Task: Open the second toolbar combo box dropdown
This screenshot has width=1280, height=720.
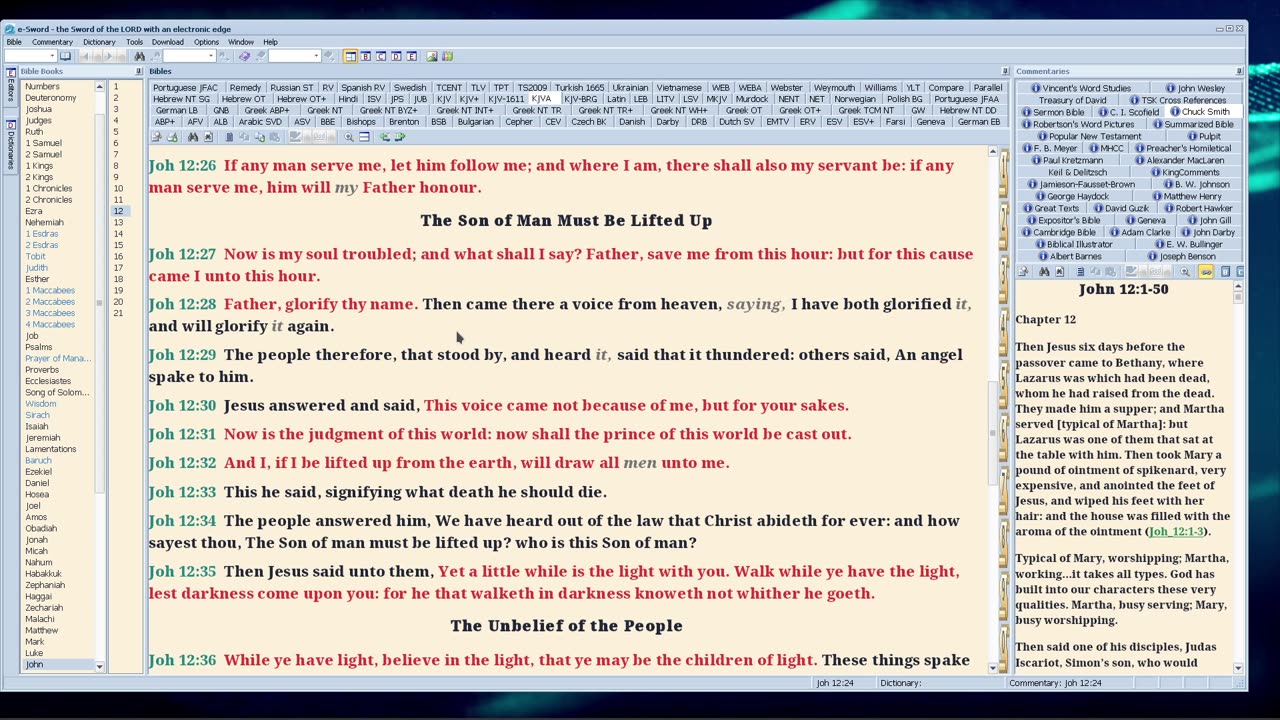Action: click(x=211, y=56)
